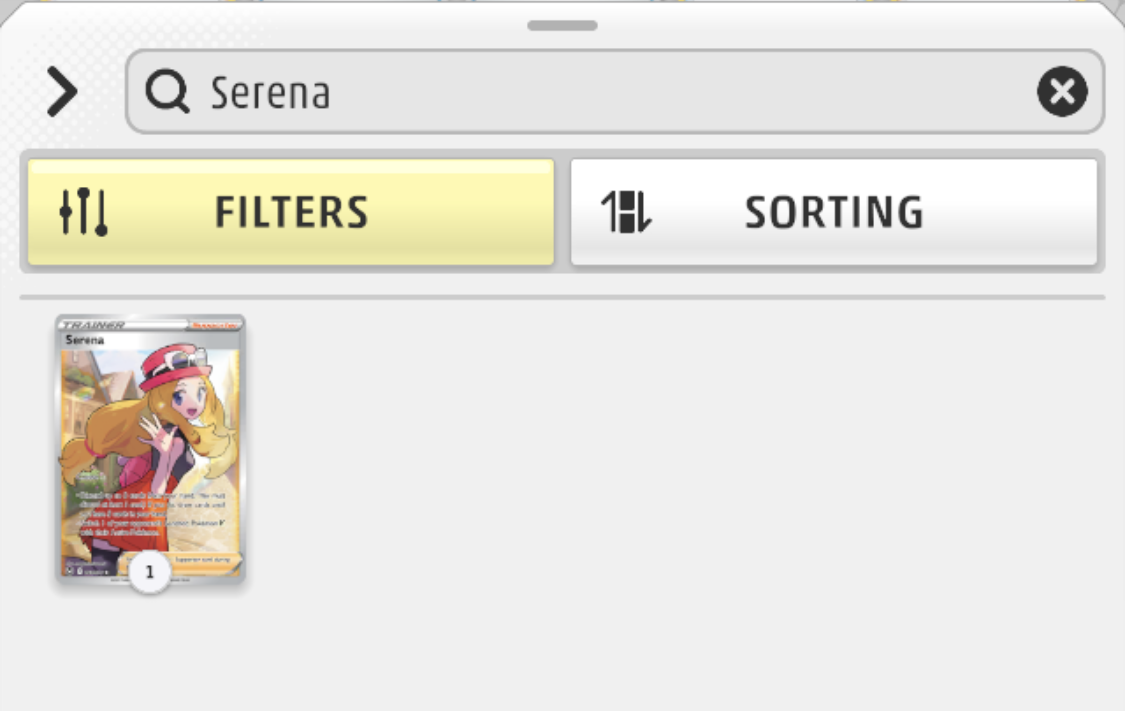The width and height of the screenshot is (1125, 711).
Task: Select the Serena trainer card
Action: 150,440
